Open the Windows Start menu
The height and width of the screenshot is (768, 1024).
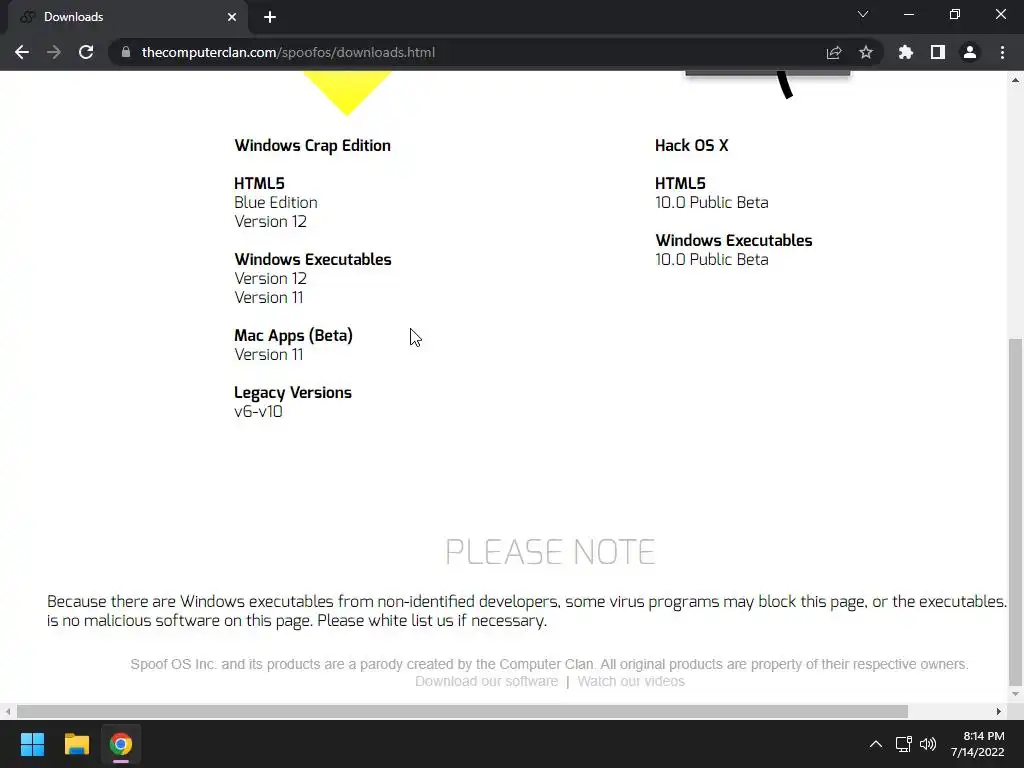pos(32,744)
